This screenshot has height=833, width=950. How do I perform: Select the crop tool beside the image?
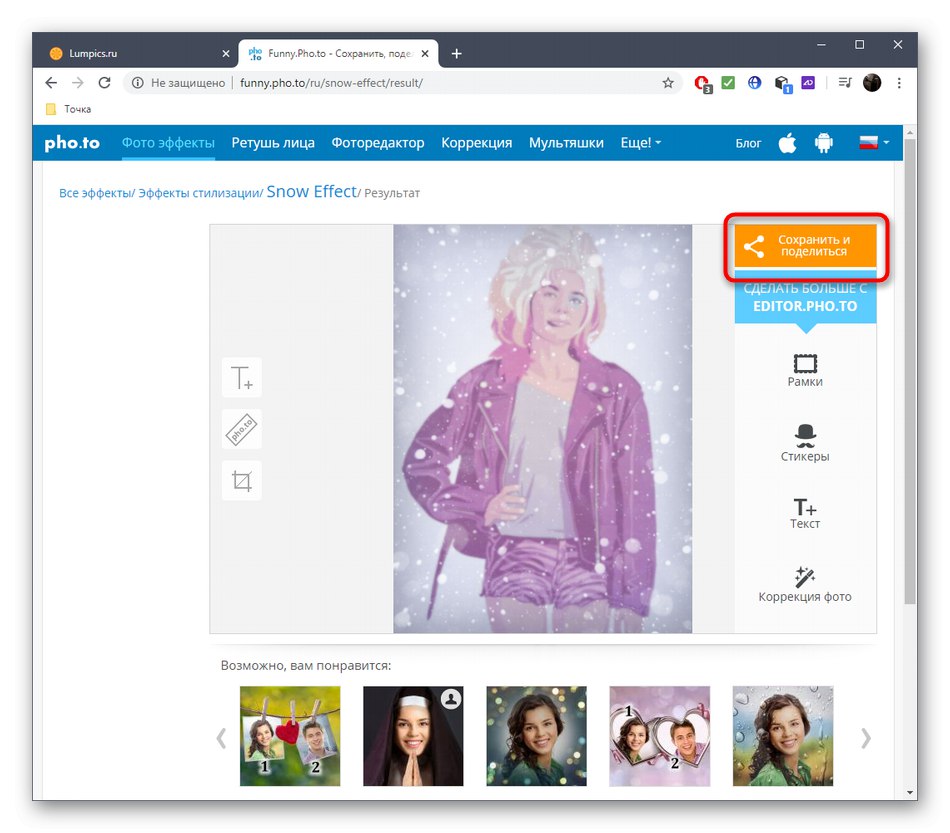(241, 481)
